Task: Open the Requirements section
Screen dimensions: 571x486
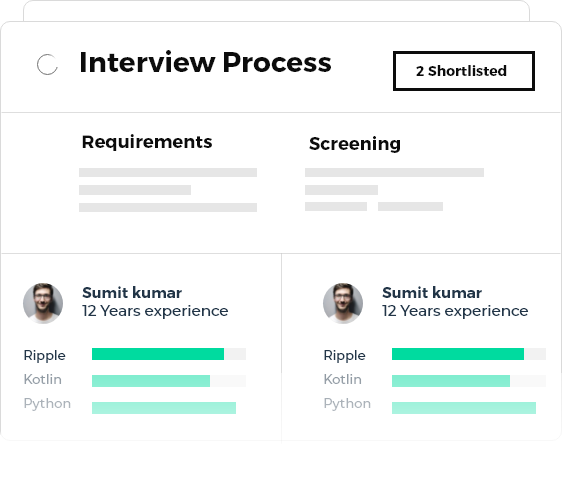Action: (147, 142)
